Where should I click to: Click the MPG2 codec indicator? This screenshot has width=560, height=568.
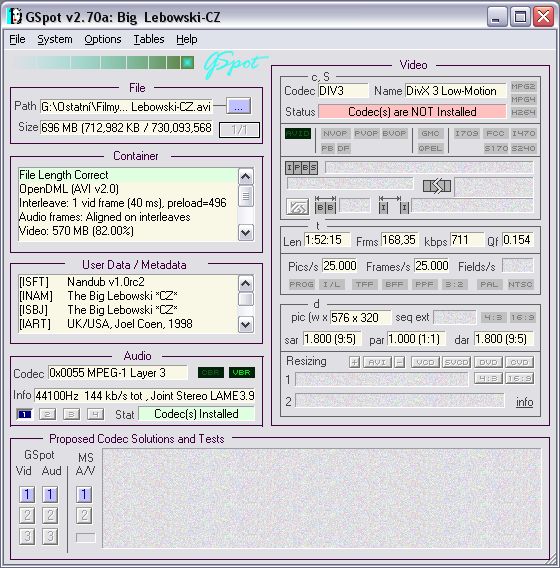coord(523,86)
